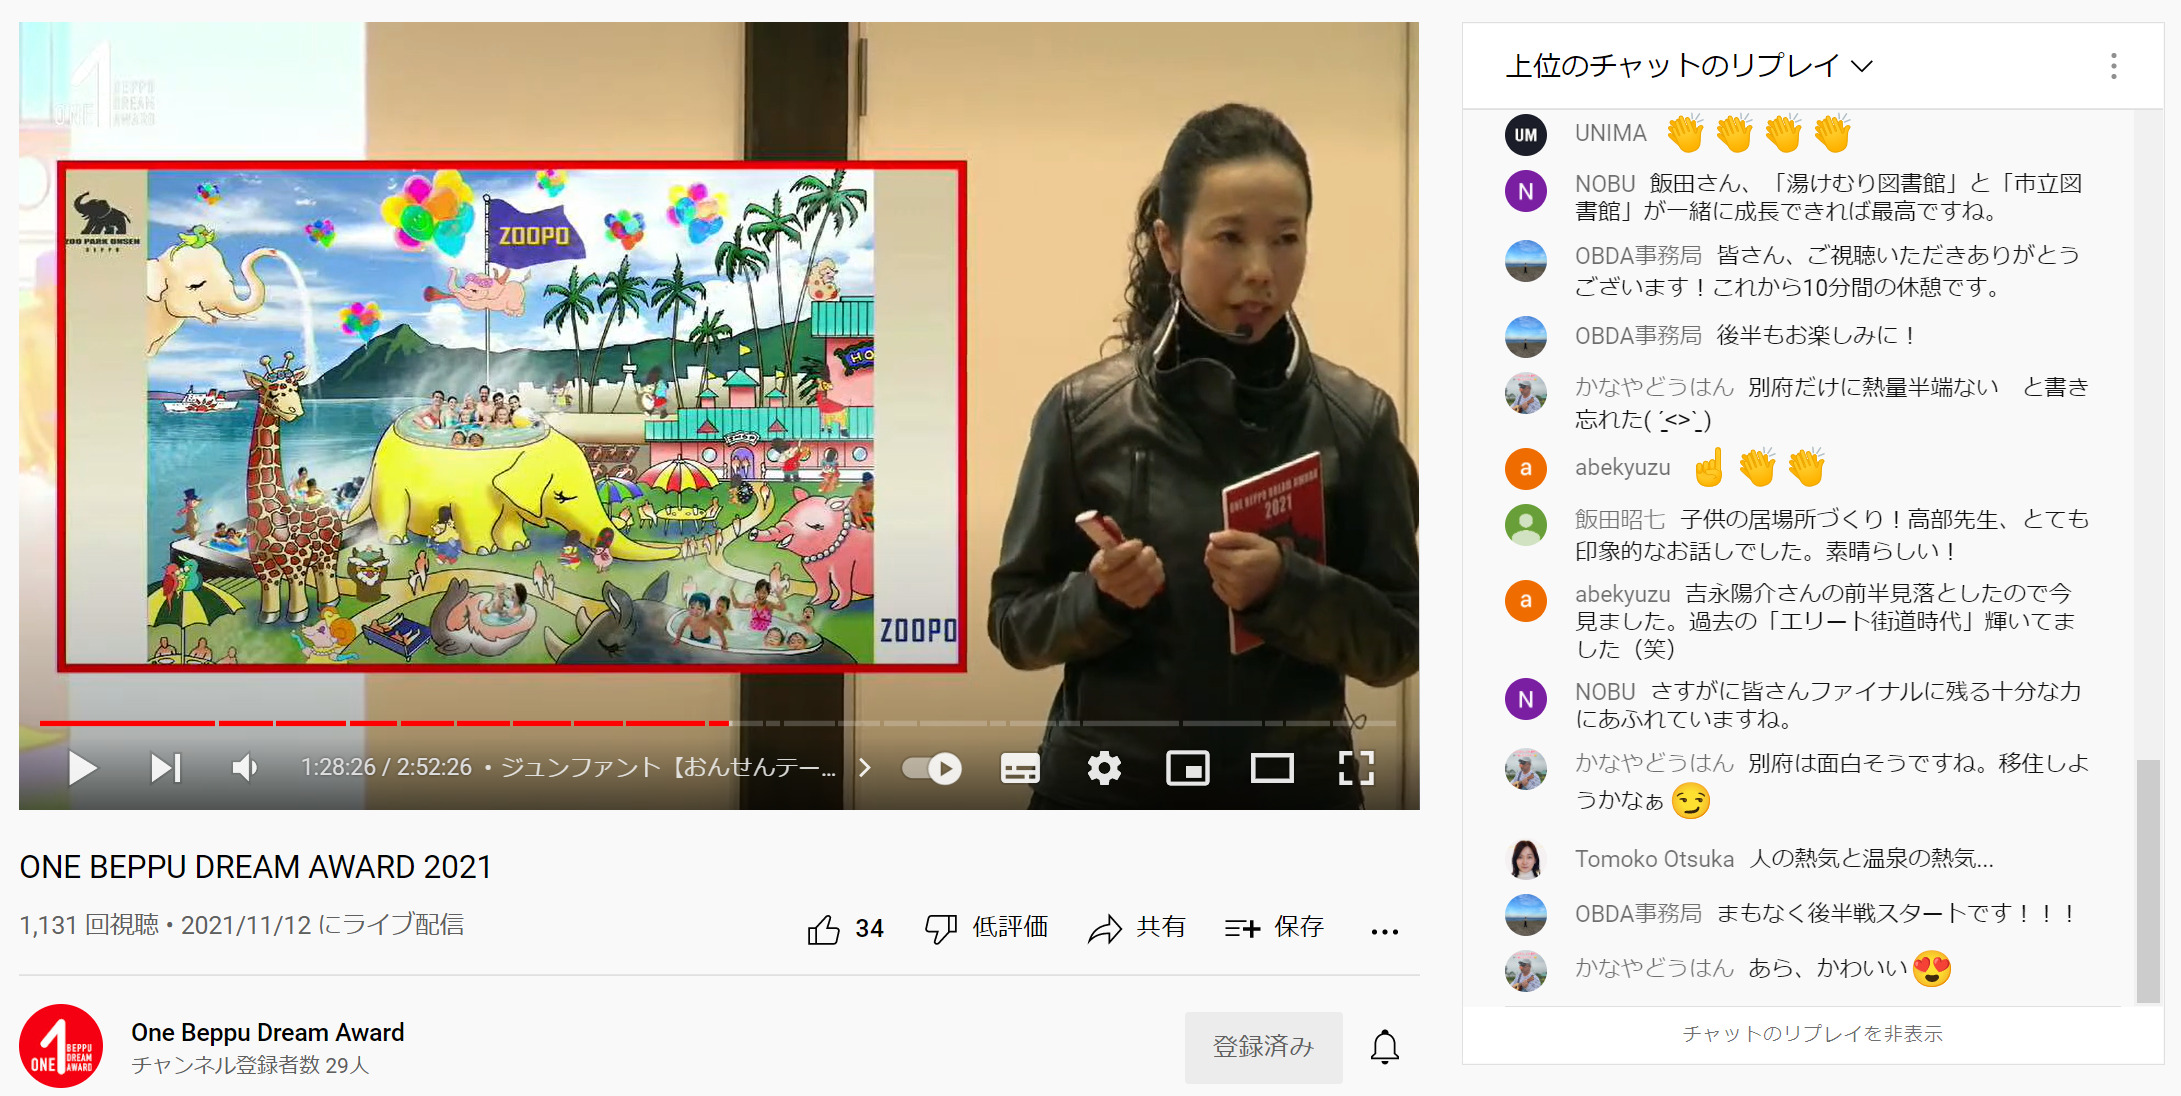Click the ジュンファント chapter title
This screenshot has width=2181, height=1096.
[668, 767]
